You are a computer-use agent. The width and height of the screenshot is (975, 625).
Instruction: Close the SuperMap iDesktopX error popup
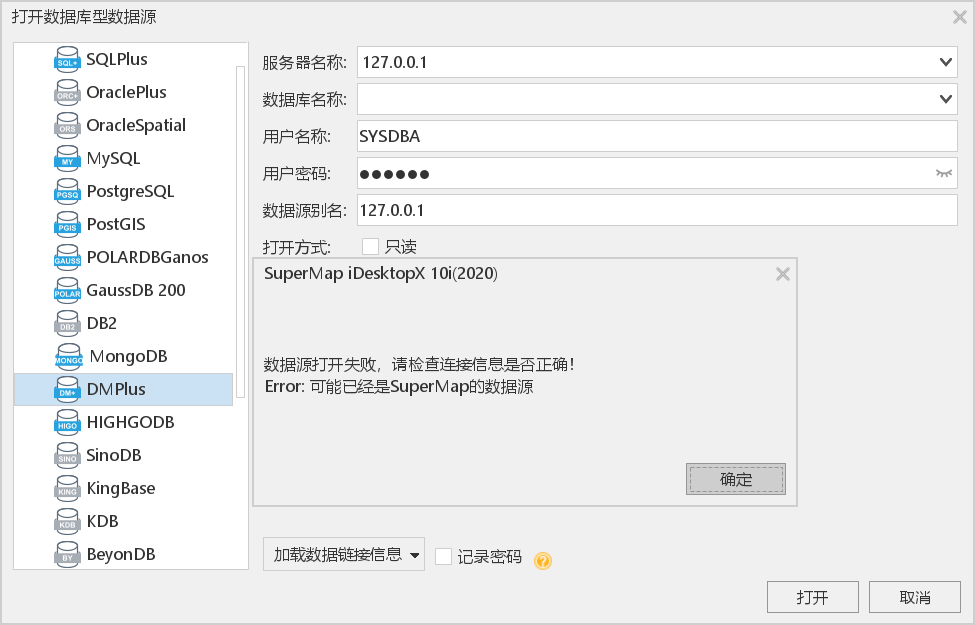point(783,274)
